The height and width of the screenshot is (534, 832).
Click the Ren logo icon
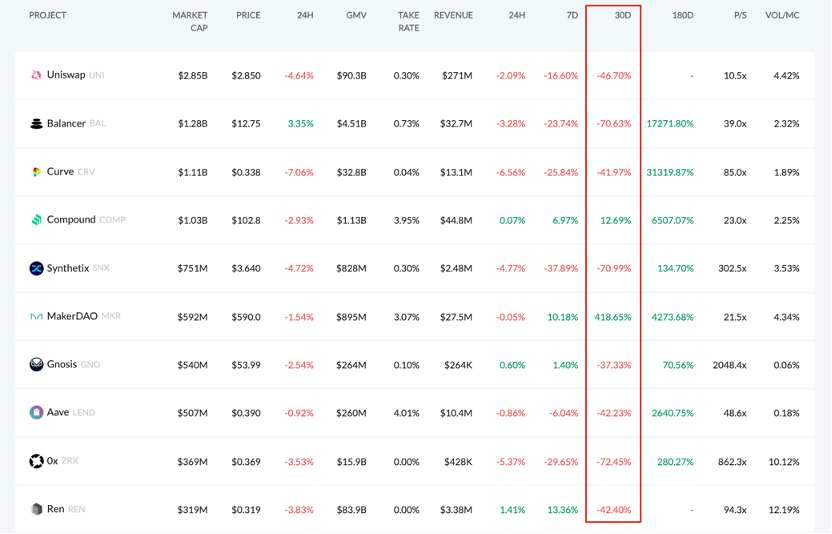click(36, 509)
